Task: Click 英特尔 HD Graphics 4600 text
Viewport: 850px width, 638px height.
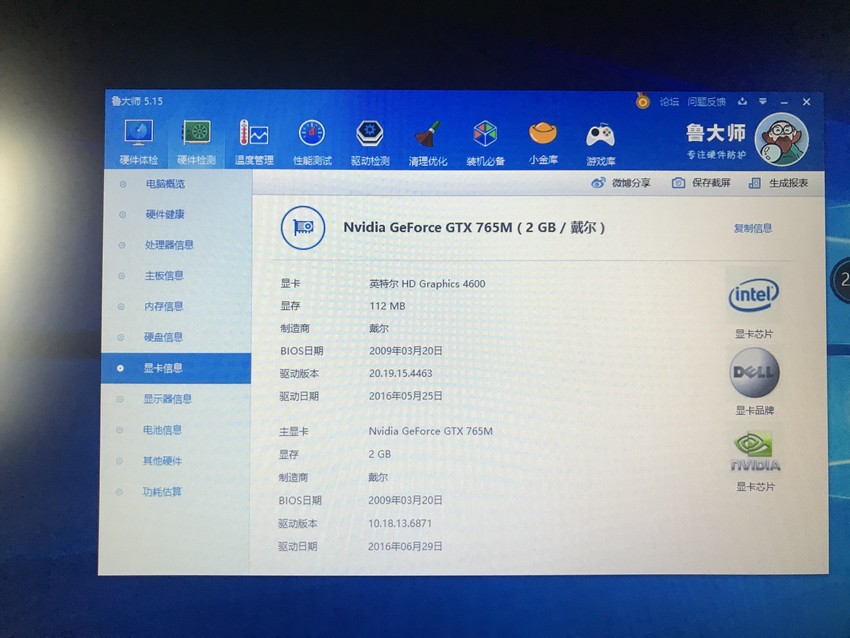Action: point(427,283)
